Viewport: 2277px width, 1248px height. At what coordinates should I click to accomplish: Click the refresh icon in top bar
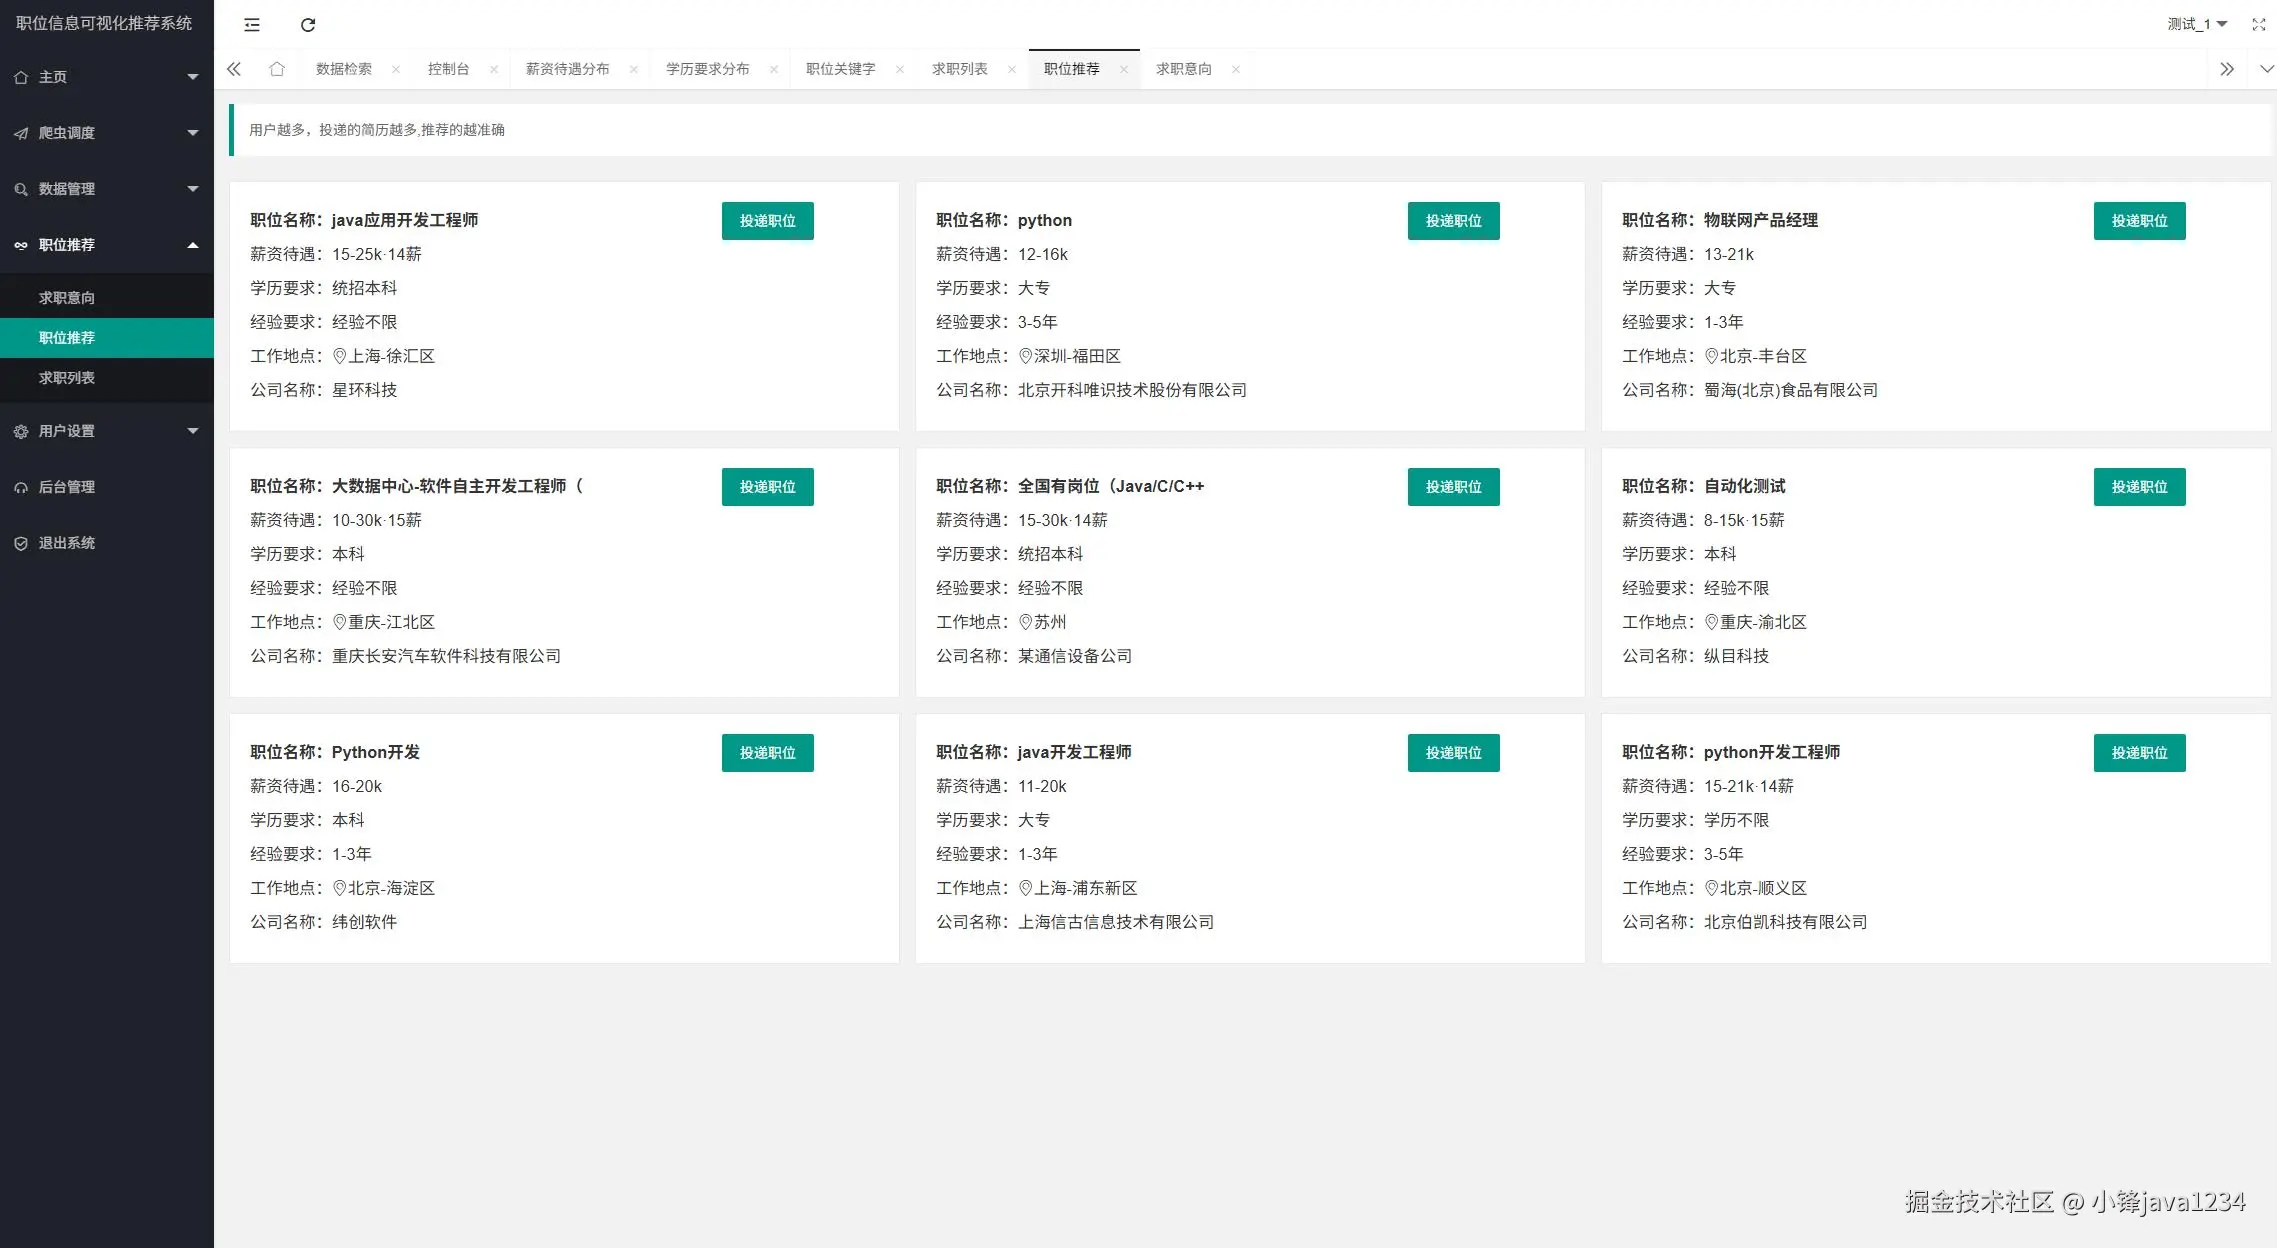(308, 25)
